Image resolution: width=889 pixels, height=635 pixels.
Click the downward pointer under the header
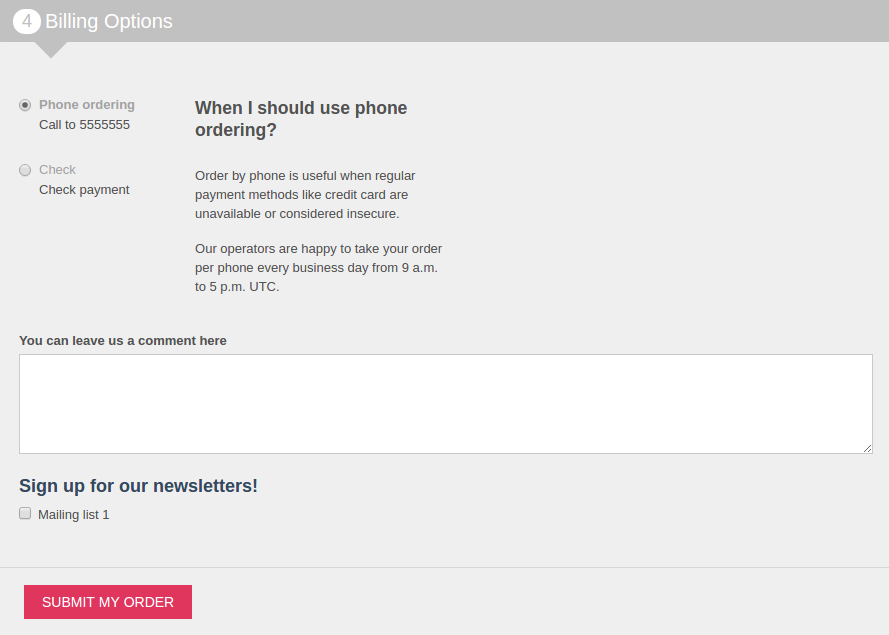(50, 50)
